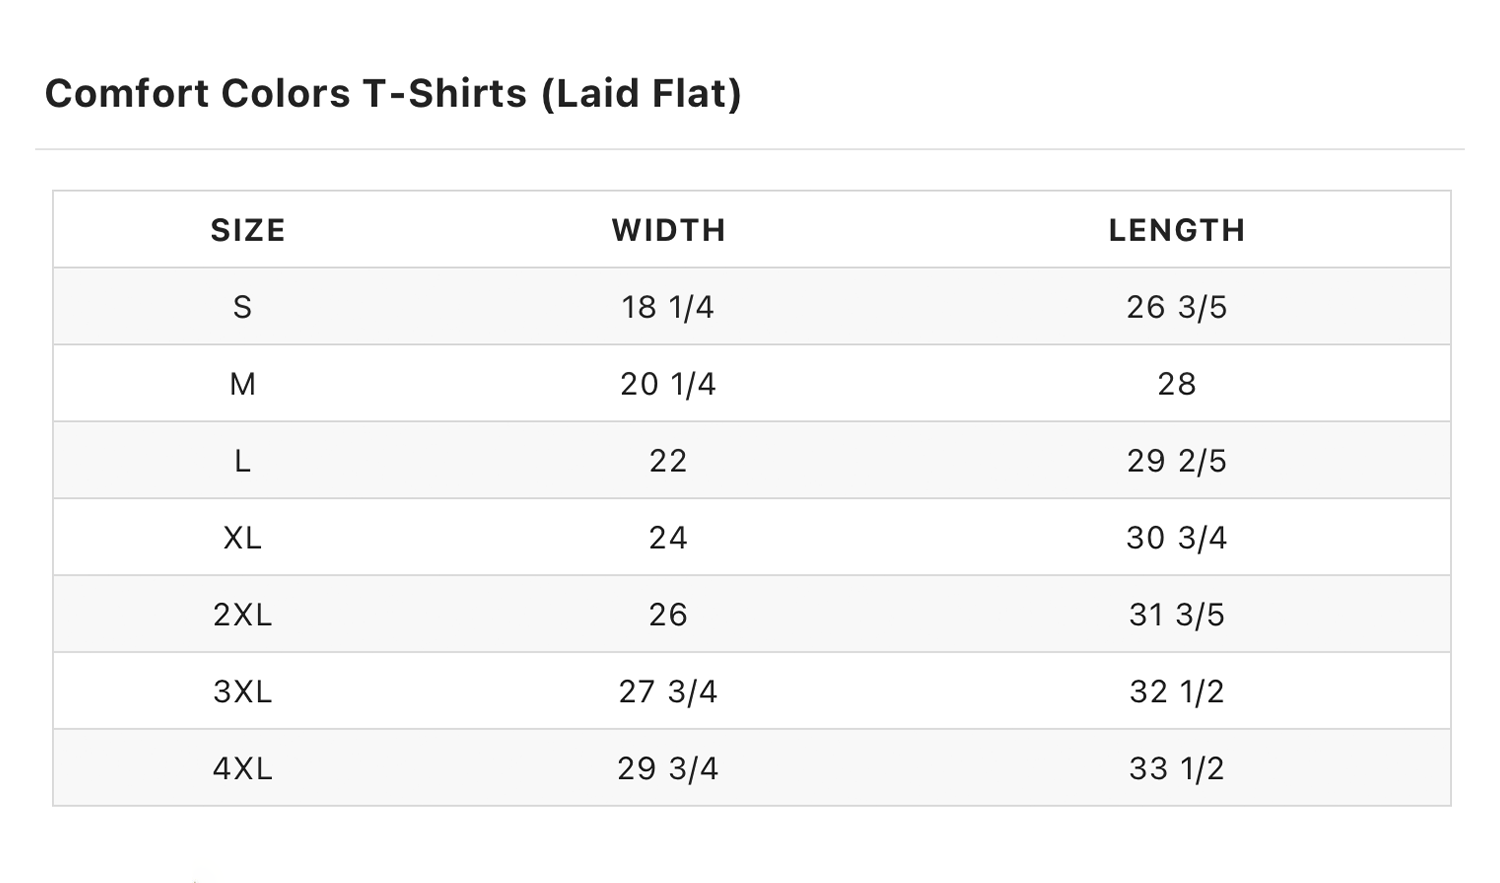Click the SIZE column header
The height and width of the screenshot is (883, 1500).
tap(248, 231)
